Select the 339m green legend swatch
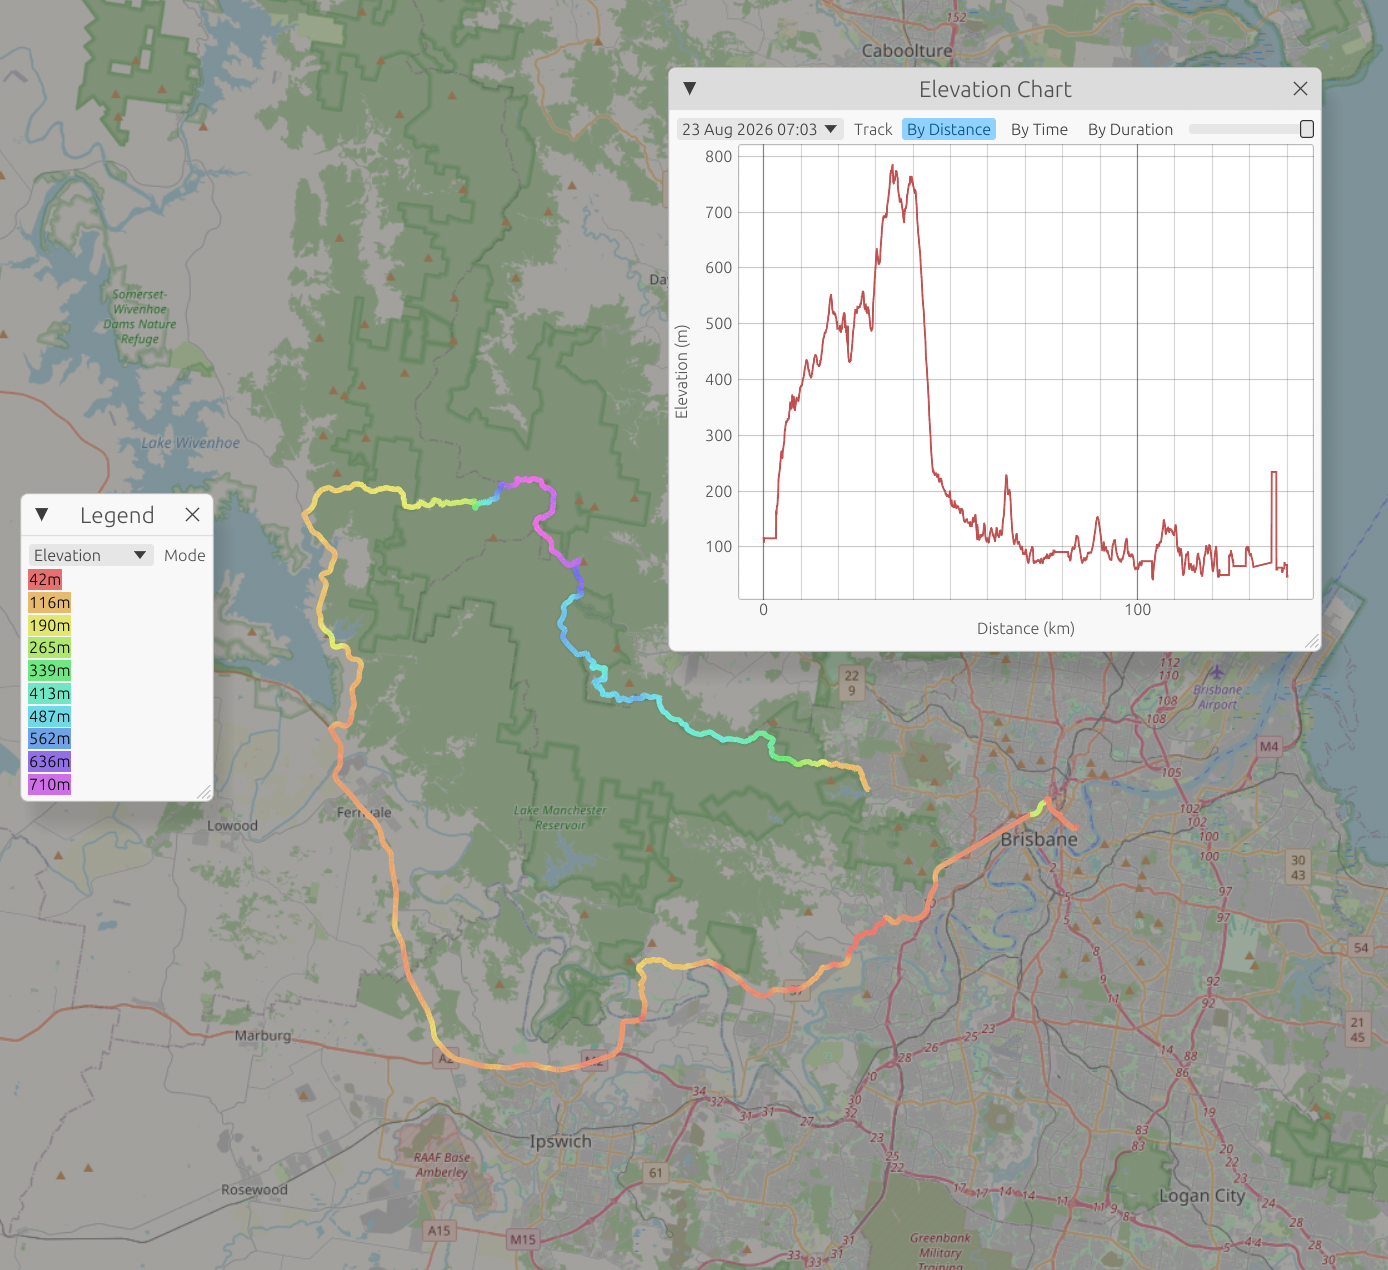1388x1270 pixels. click(50, 671)
